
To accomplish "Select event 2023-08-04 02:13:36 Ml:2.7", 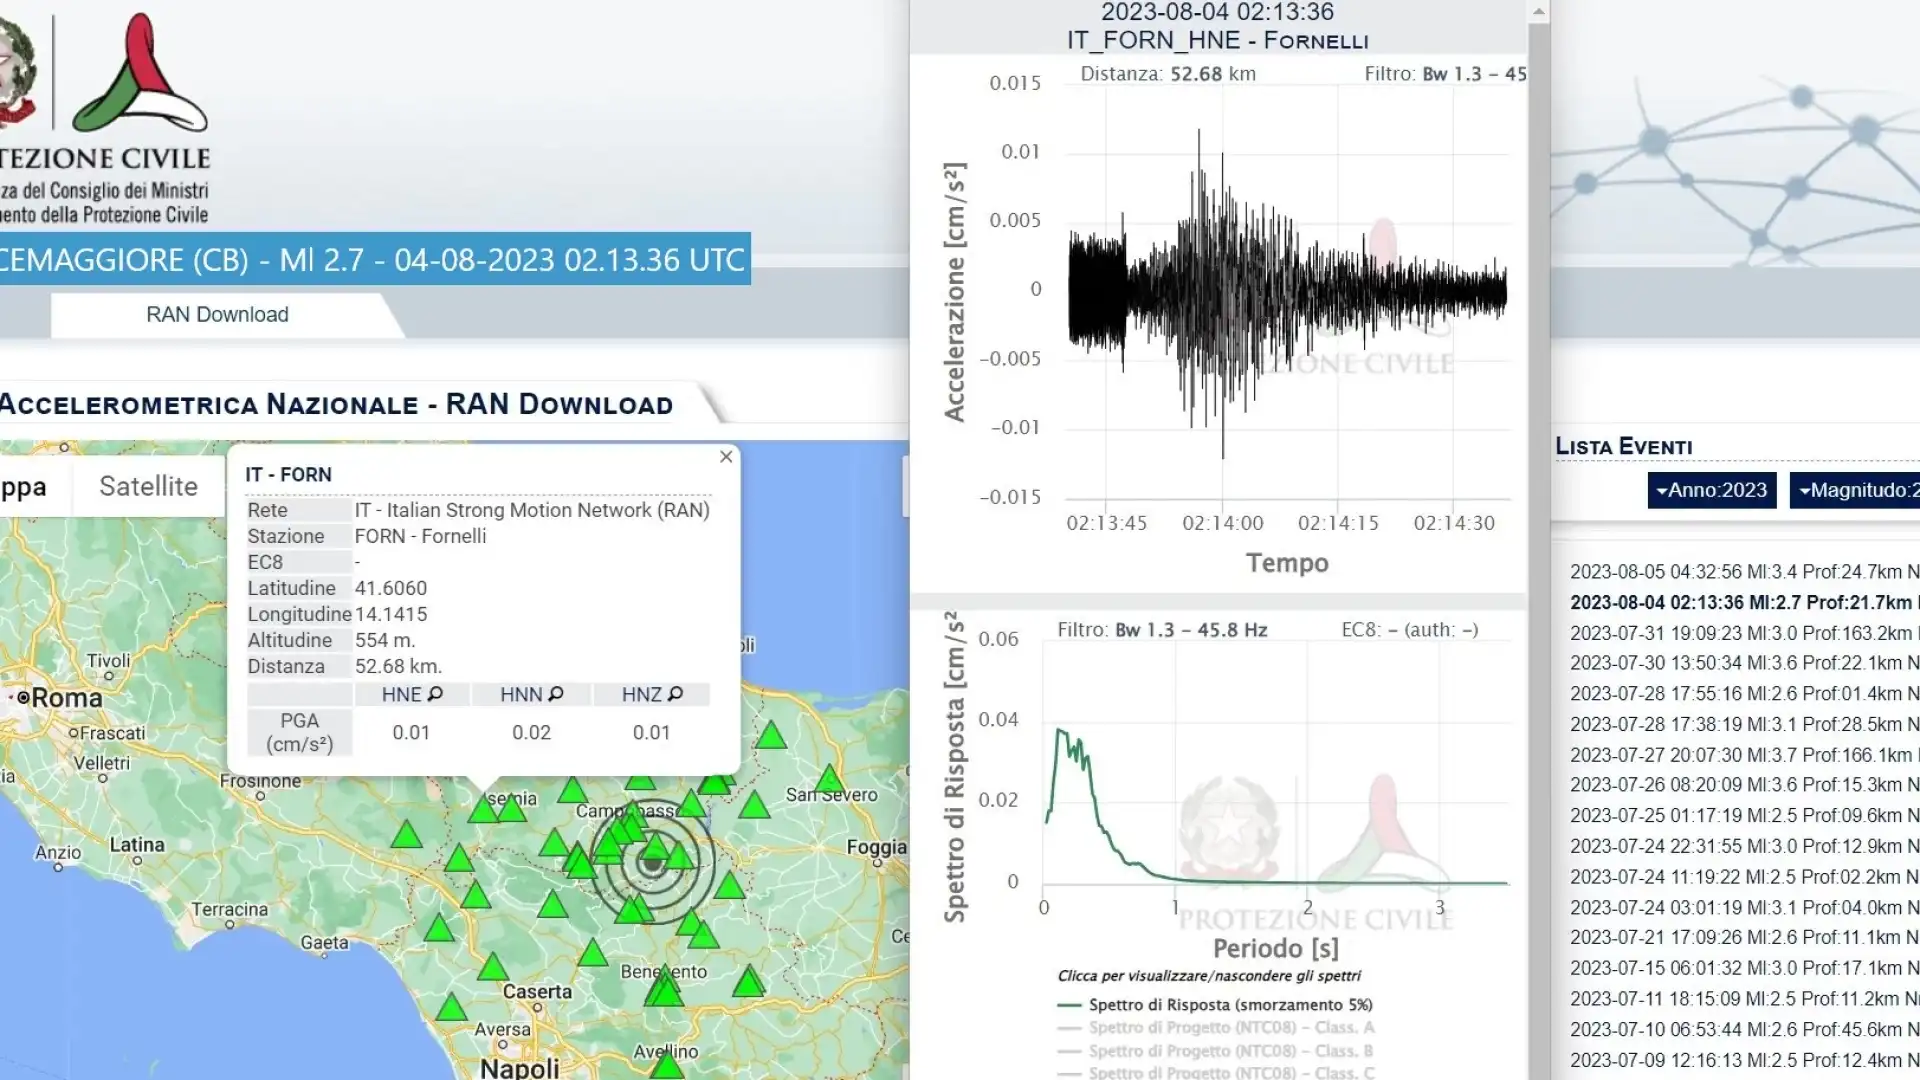I will click(x=1744, y=603).
